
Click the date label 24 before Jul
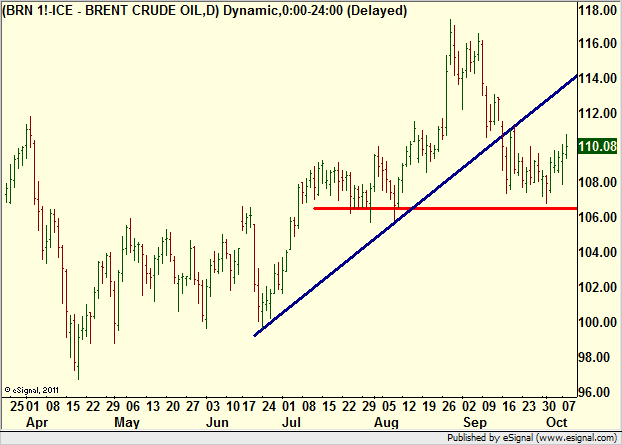point(269,406)
